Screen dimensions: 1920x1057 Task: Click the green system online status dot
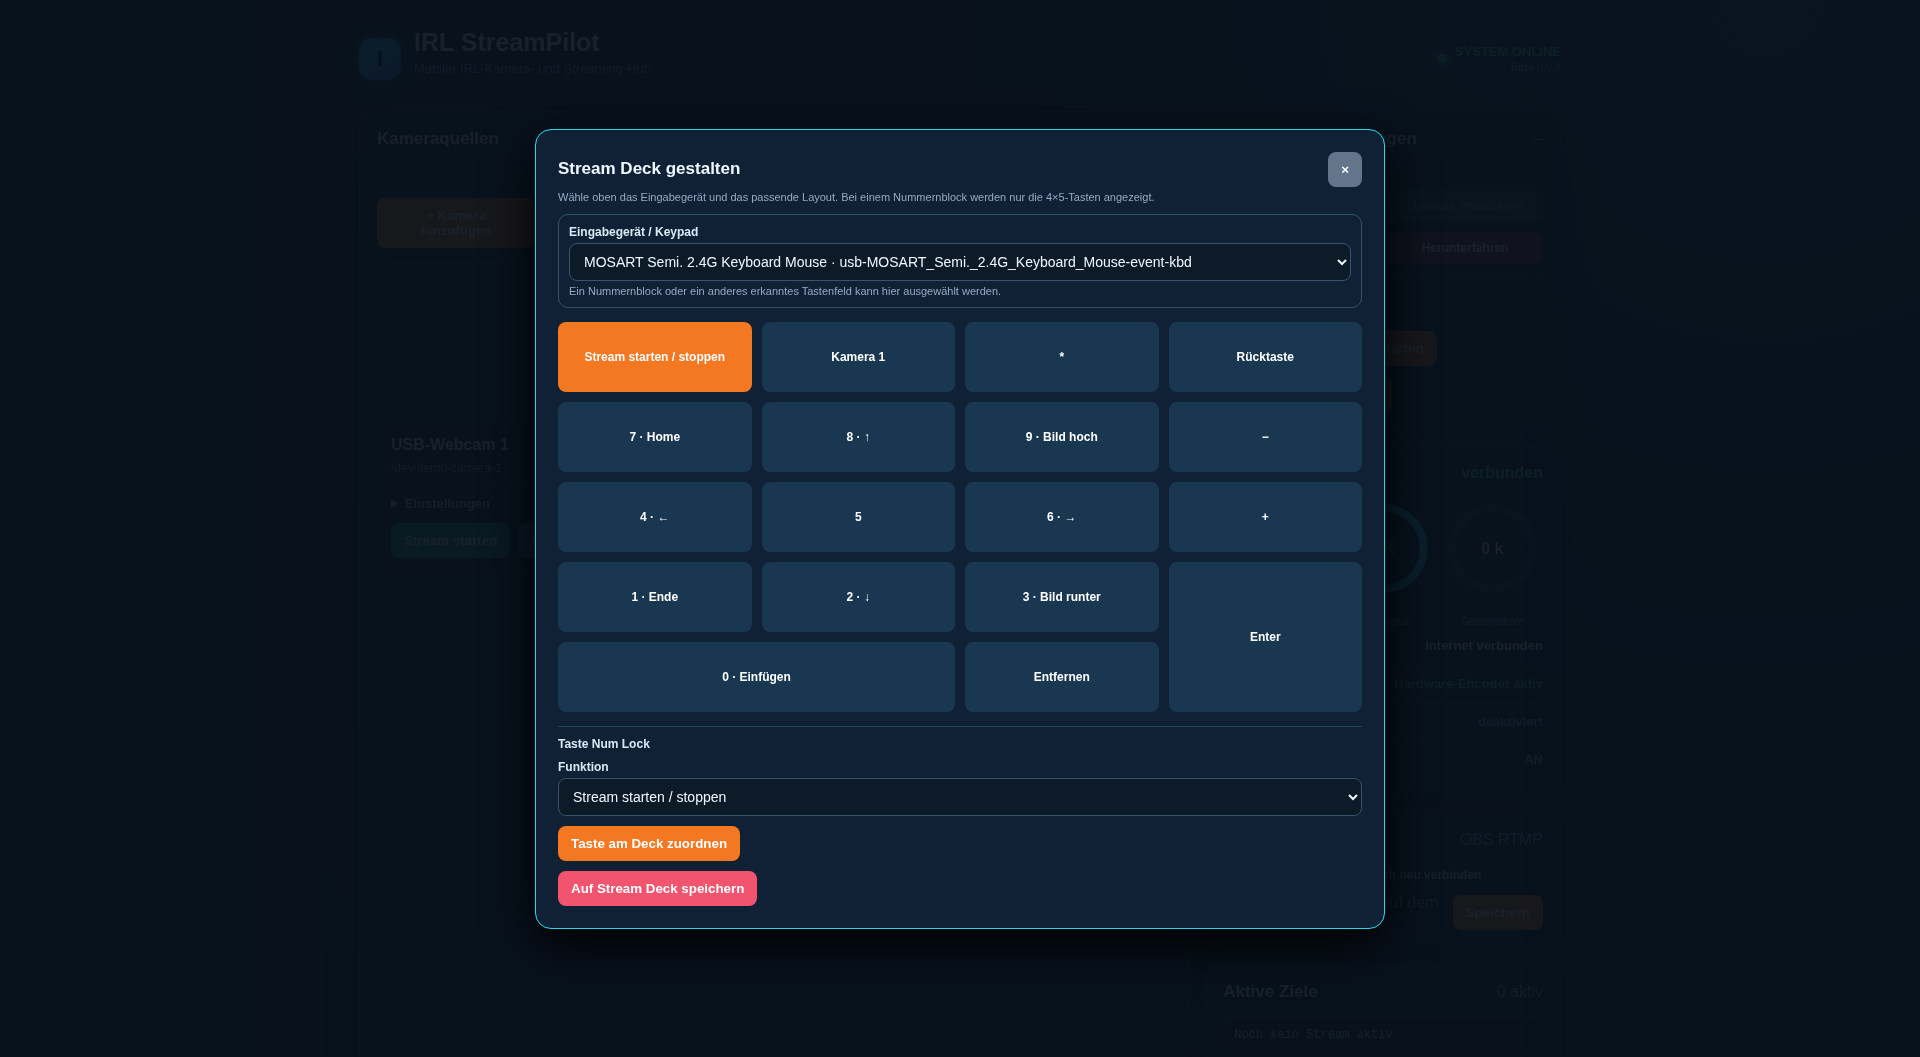point(1442,58)
